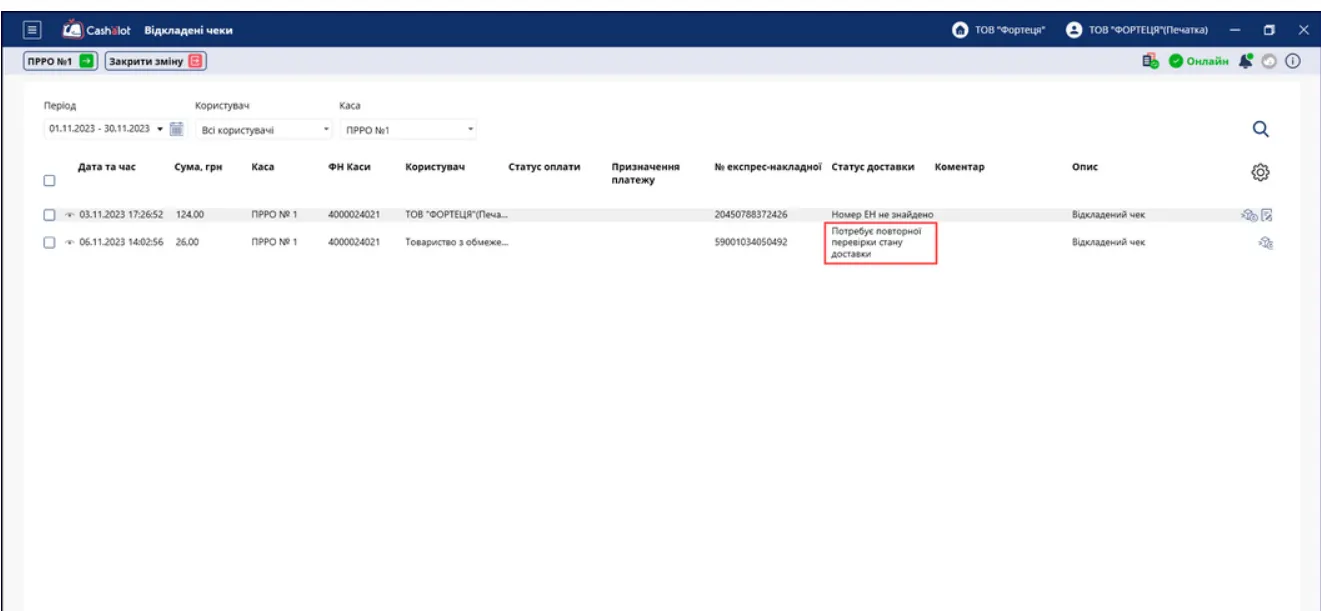Click the cash register status icon
The image size is (1321, 611).
1152,61
